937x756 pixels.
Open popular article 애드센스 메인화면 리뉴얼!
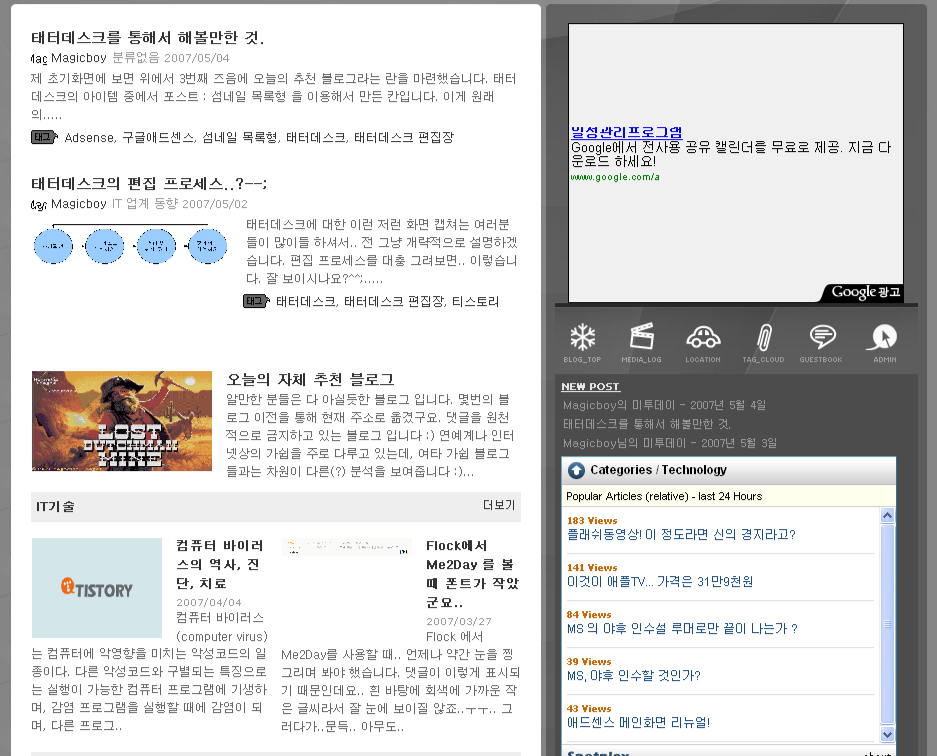[638, 723]
